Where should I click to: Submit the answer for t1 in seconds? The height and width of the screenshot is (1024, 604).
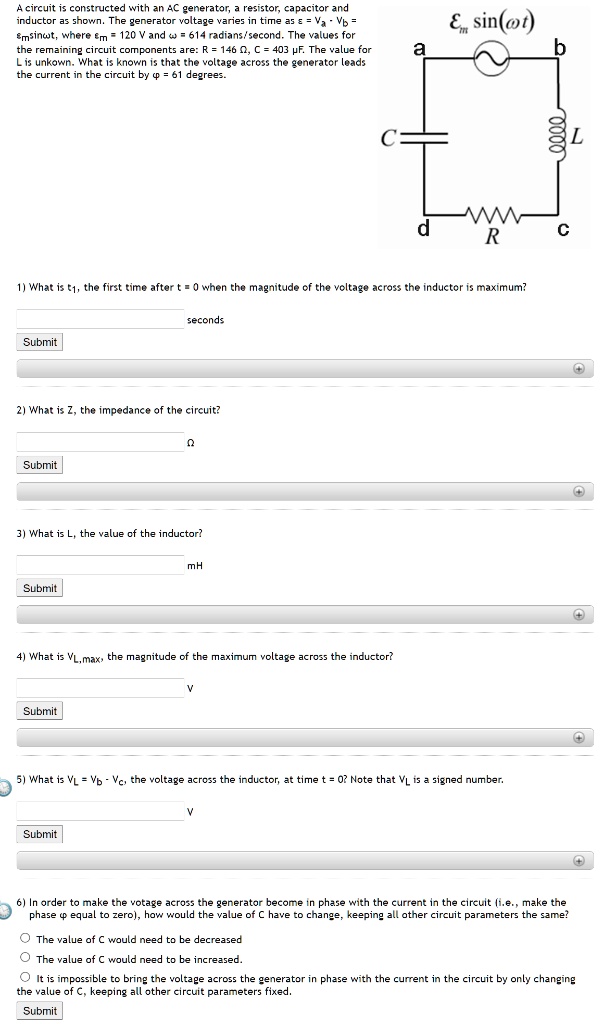pos(40,342)
